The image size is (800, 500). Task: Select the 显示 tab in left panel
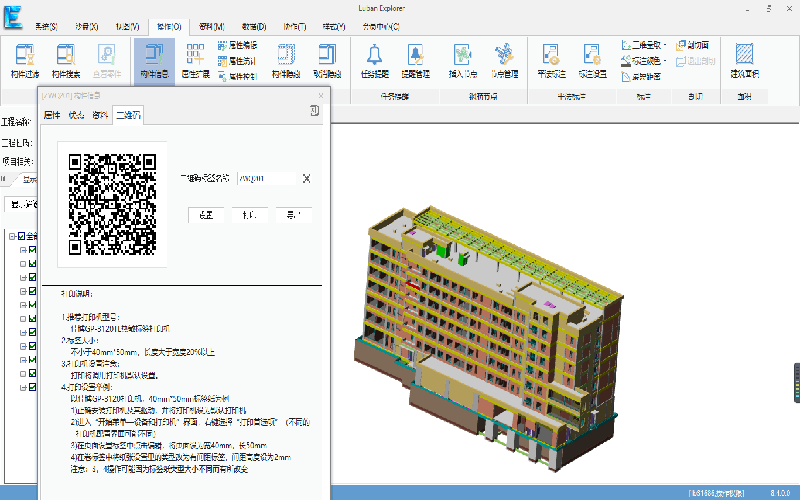29,179
